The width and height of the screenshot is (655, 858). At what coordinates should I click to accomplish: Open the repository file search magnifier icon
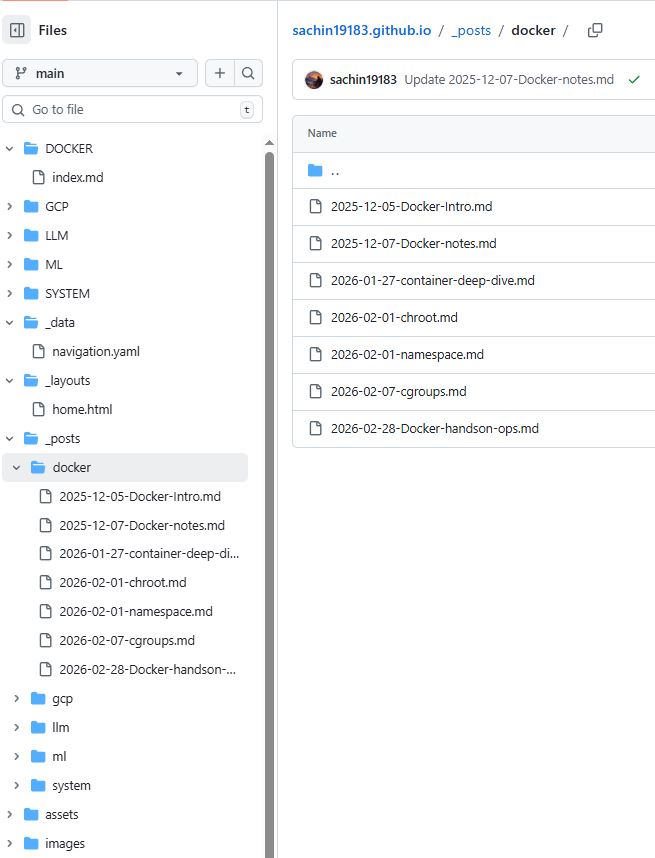[247, 73]
